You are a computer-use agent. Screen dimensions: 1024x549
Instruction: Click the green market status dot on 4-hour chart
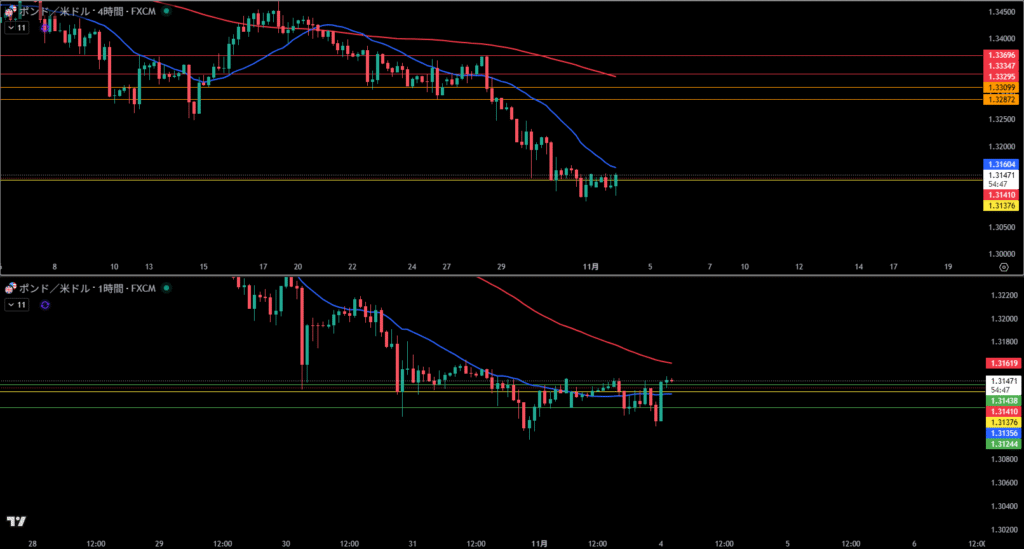[x=165, y=13]
